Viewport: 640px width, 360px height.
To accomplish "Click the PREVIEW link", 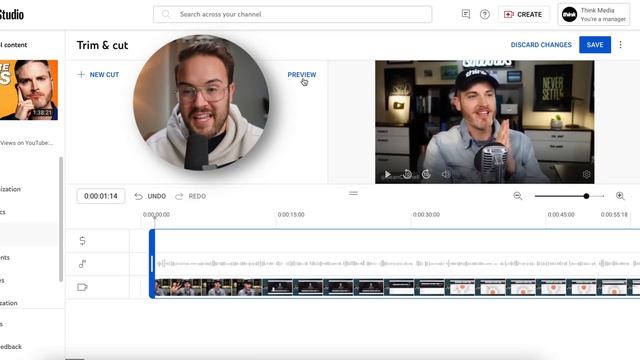I will click(302, 74).
